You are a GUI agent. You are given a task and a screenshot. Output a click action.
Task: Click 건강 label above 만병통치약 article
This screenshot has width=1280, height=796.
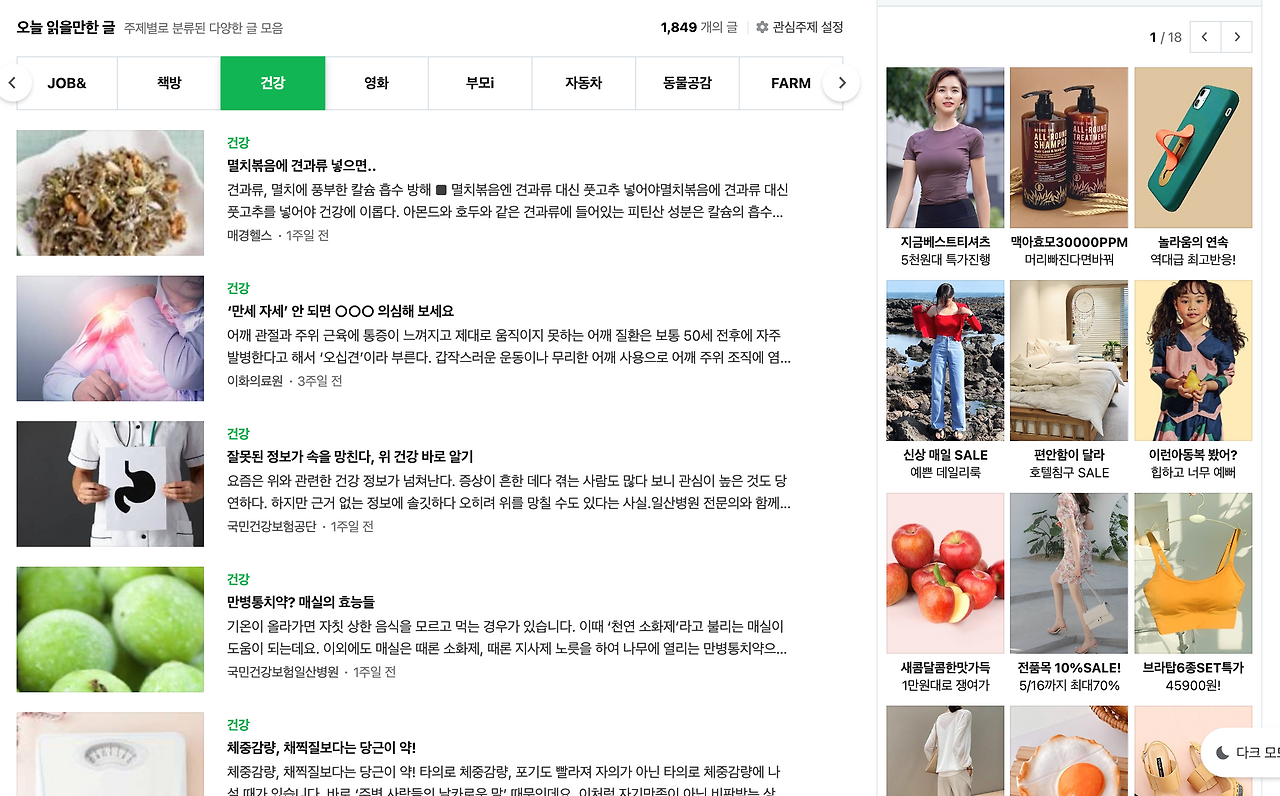pyautogui.click(x=238, y=579)
